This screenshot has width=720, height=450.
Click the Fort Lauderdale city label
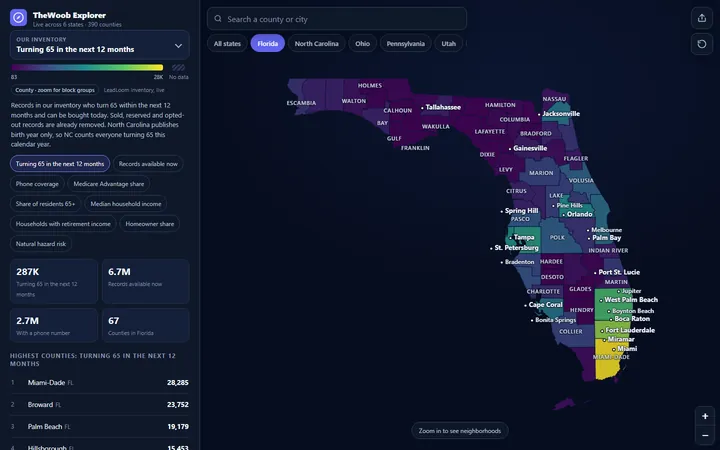[x=630, y=330]
